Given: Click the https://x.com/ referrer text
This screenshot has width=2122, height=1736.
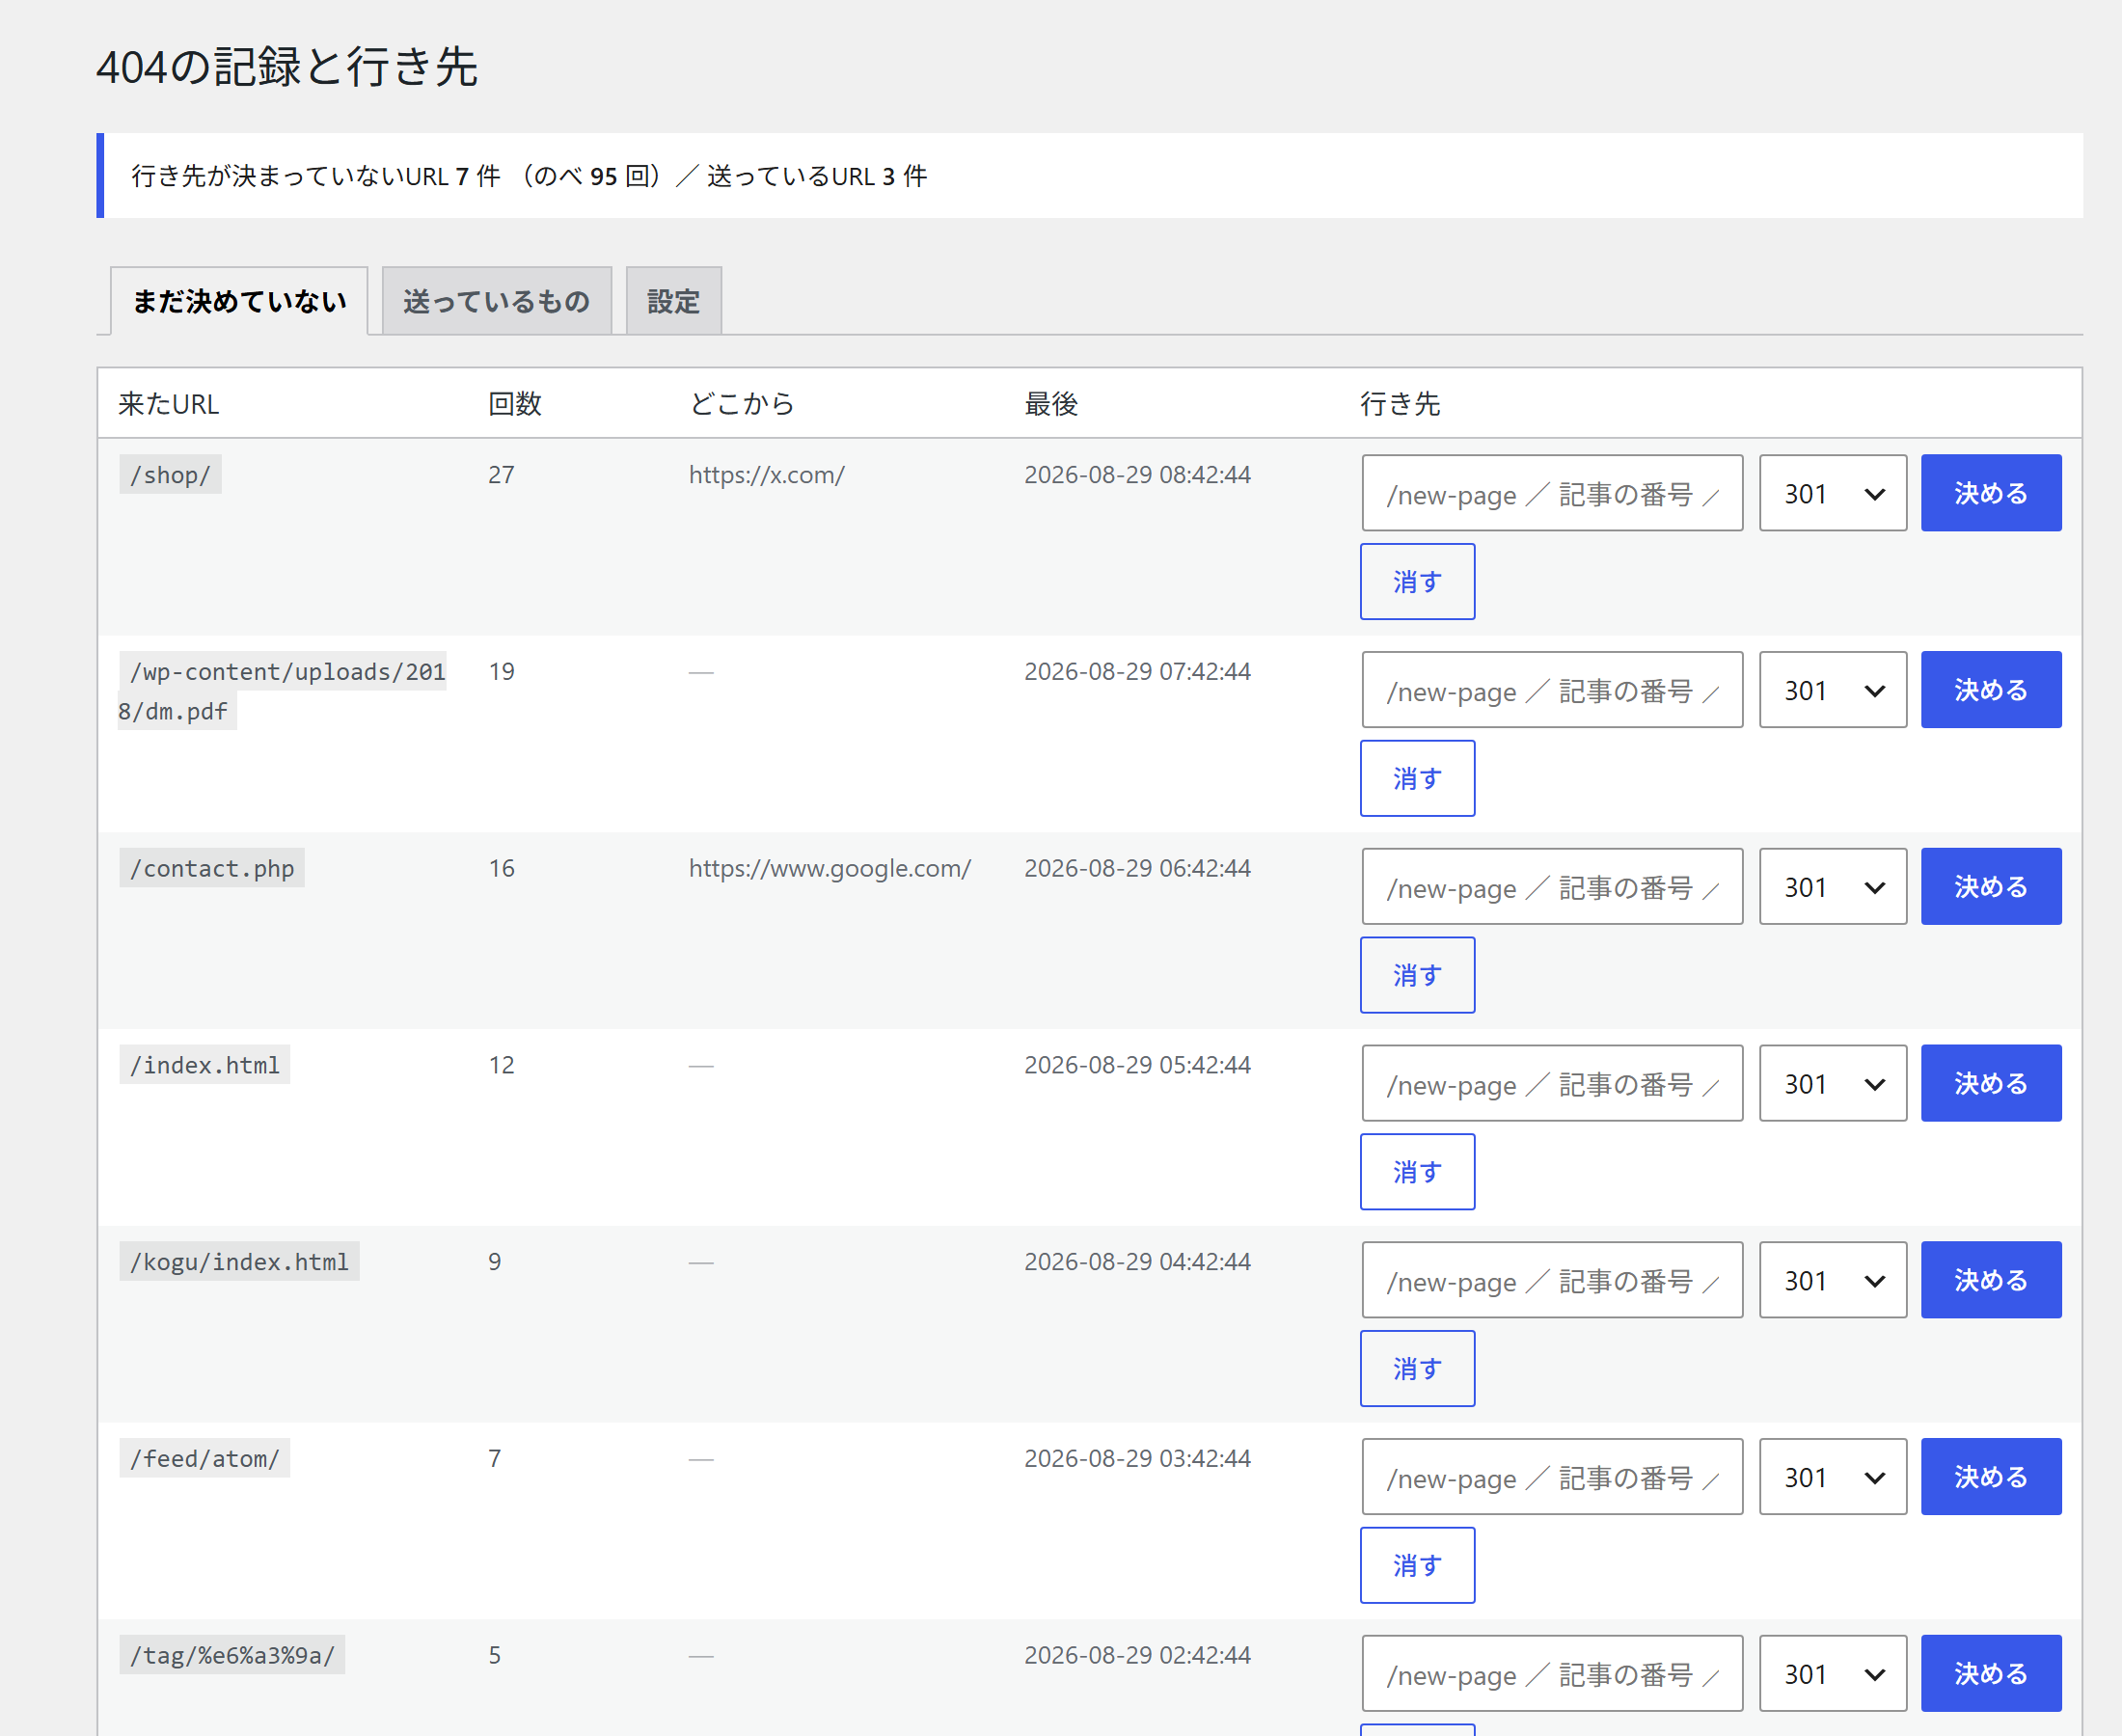Looking at the screenshot, I should click(766, 475).
